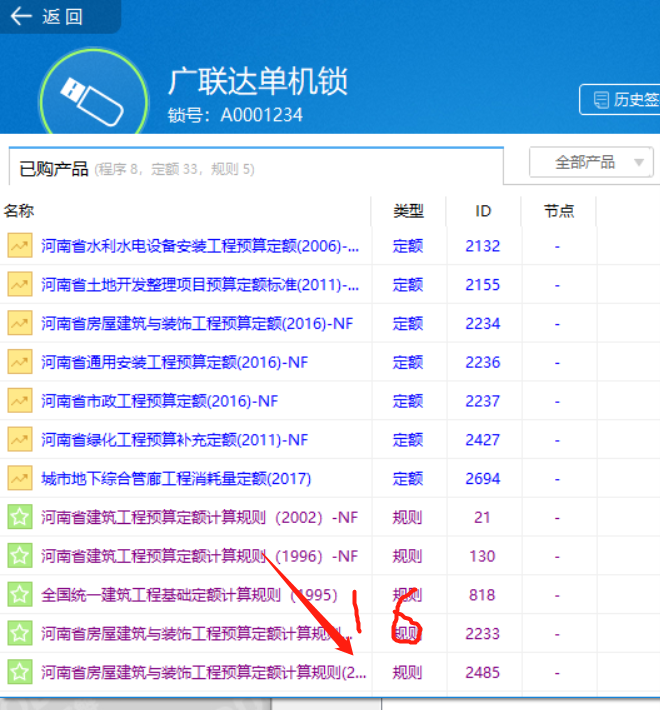
Task: Click the star icon for 计算规则 (1996) -NF
Action: 20,556
